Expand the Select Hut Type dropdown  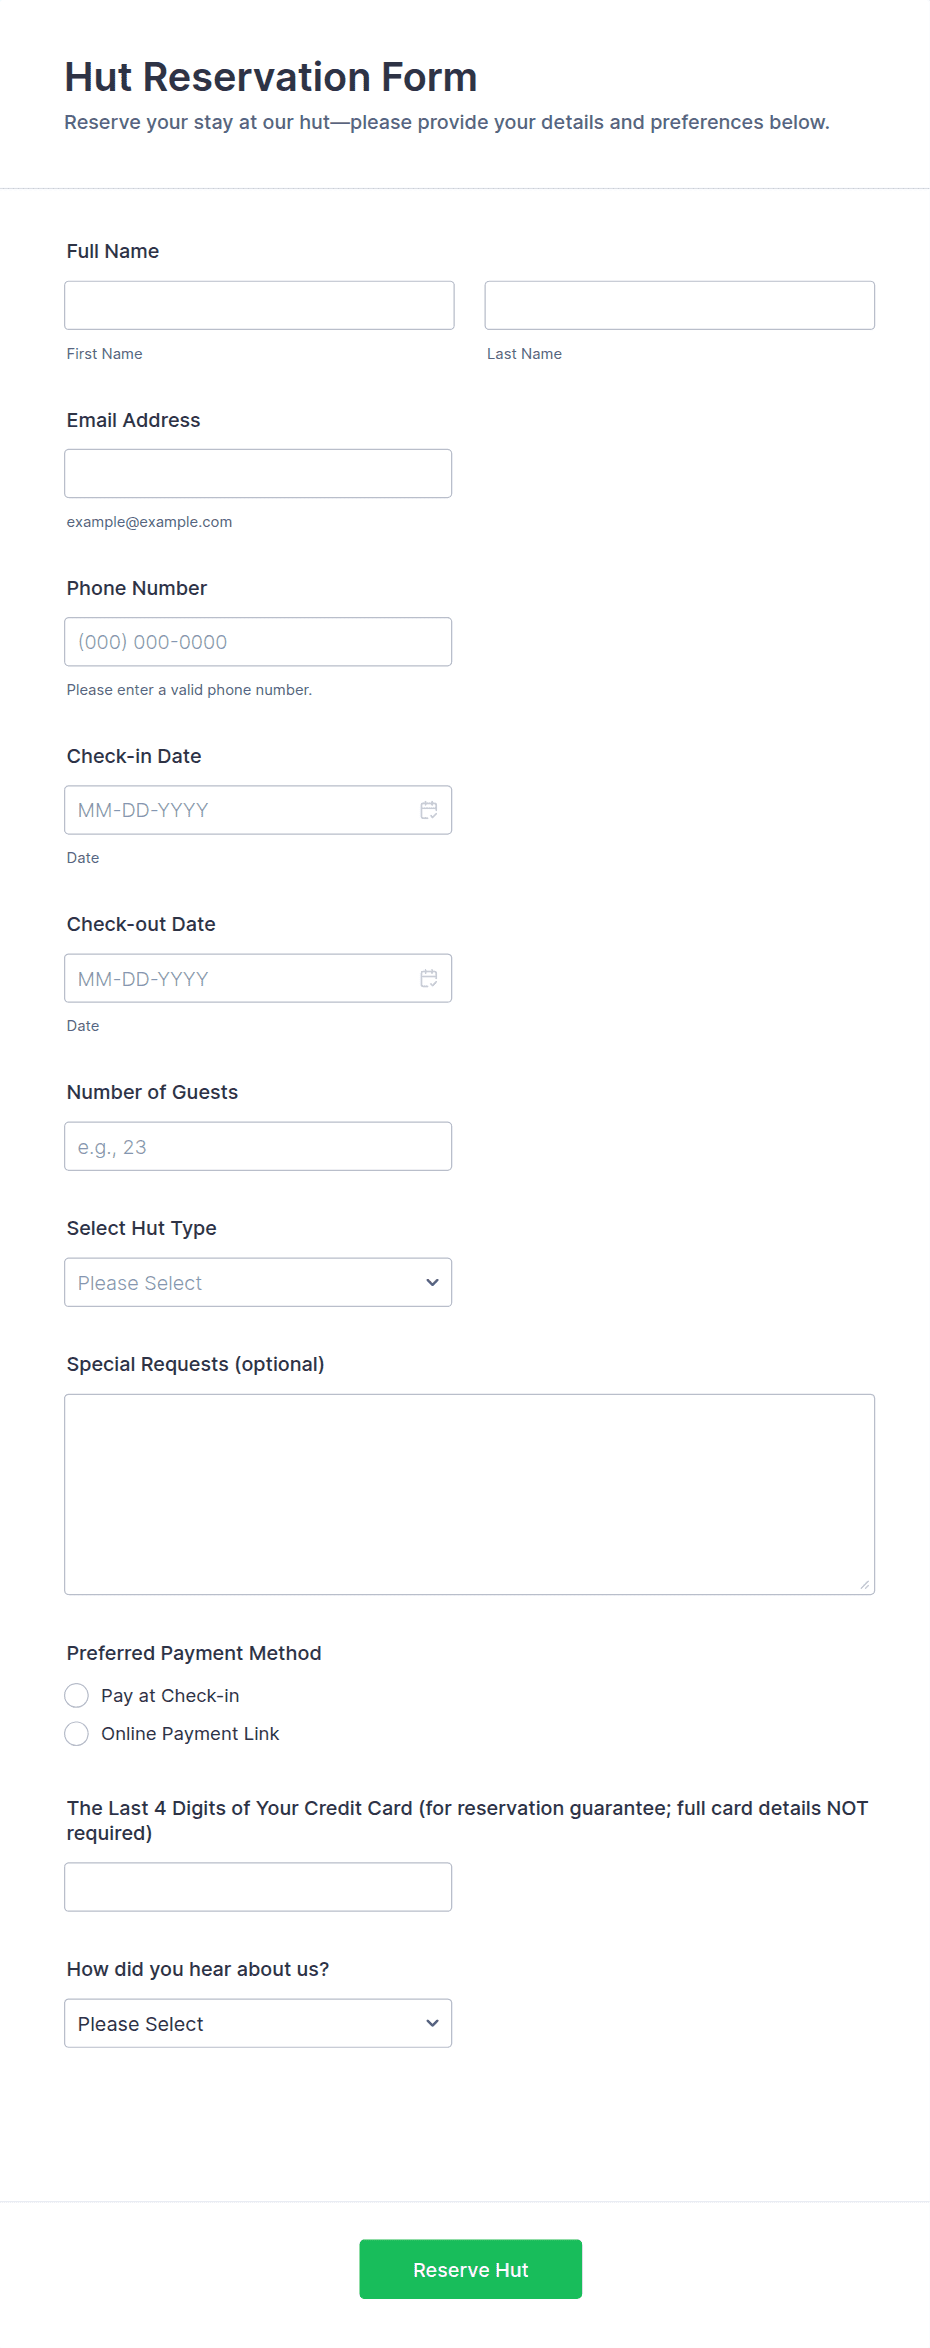[258, 1282]
